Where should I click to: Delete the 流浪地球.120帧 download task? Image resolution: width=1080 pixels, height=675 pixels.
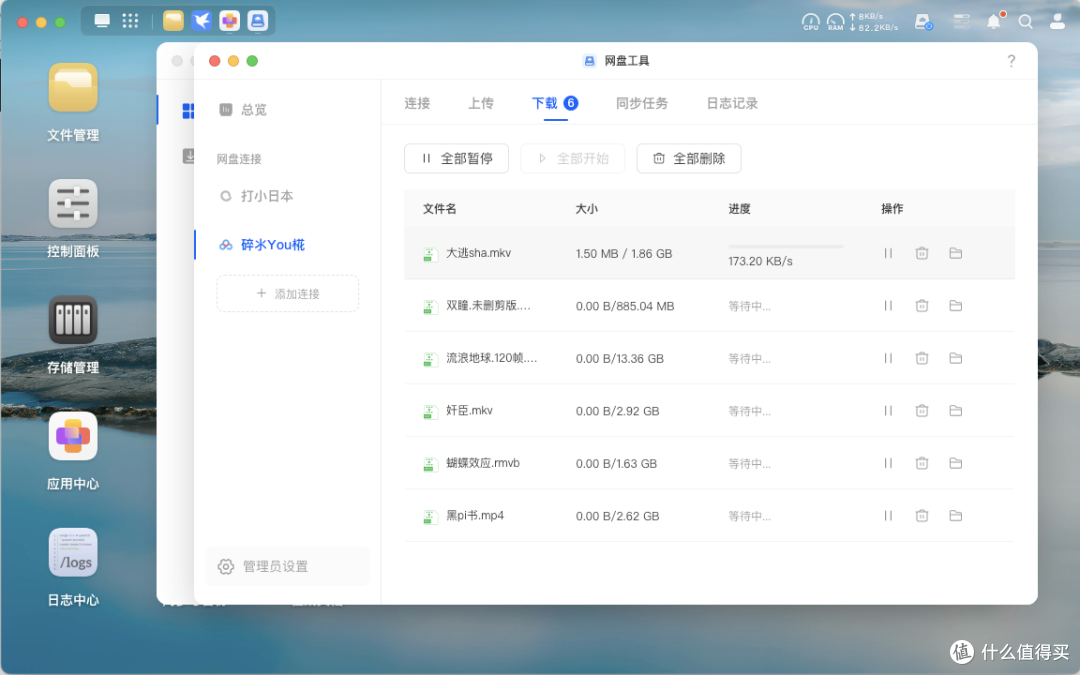point(922,358)
